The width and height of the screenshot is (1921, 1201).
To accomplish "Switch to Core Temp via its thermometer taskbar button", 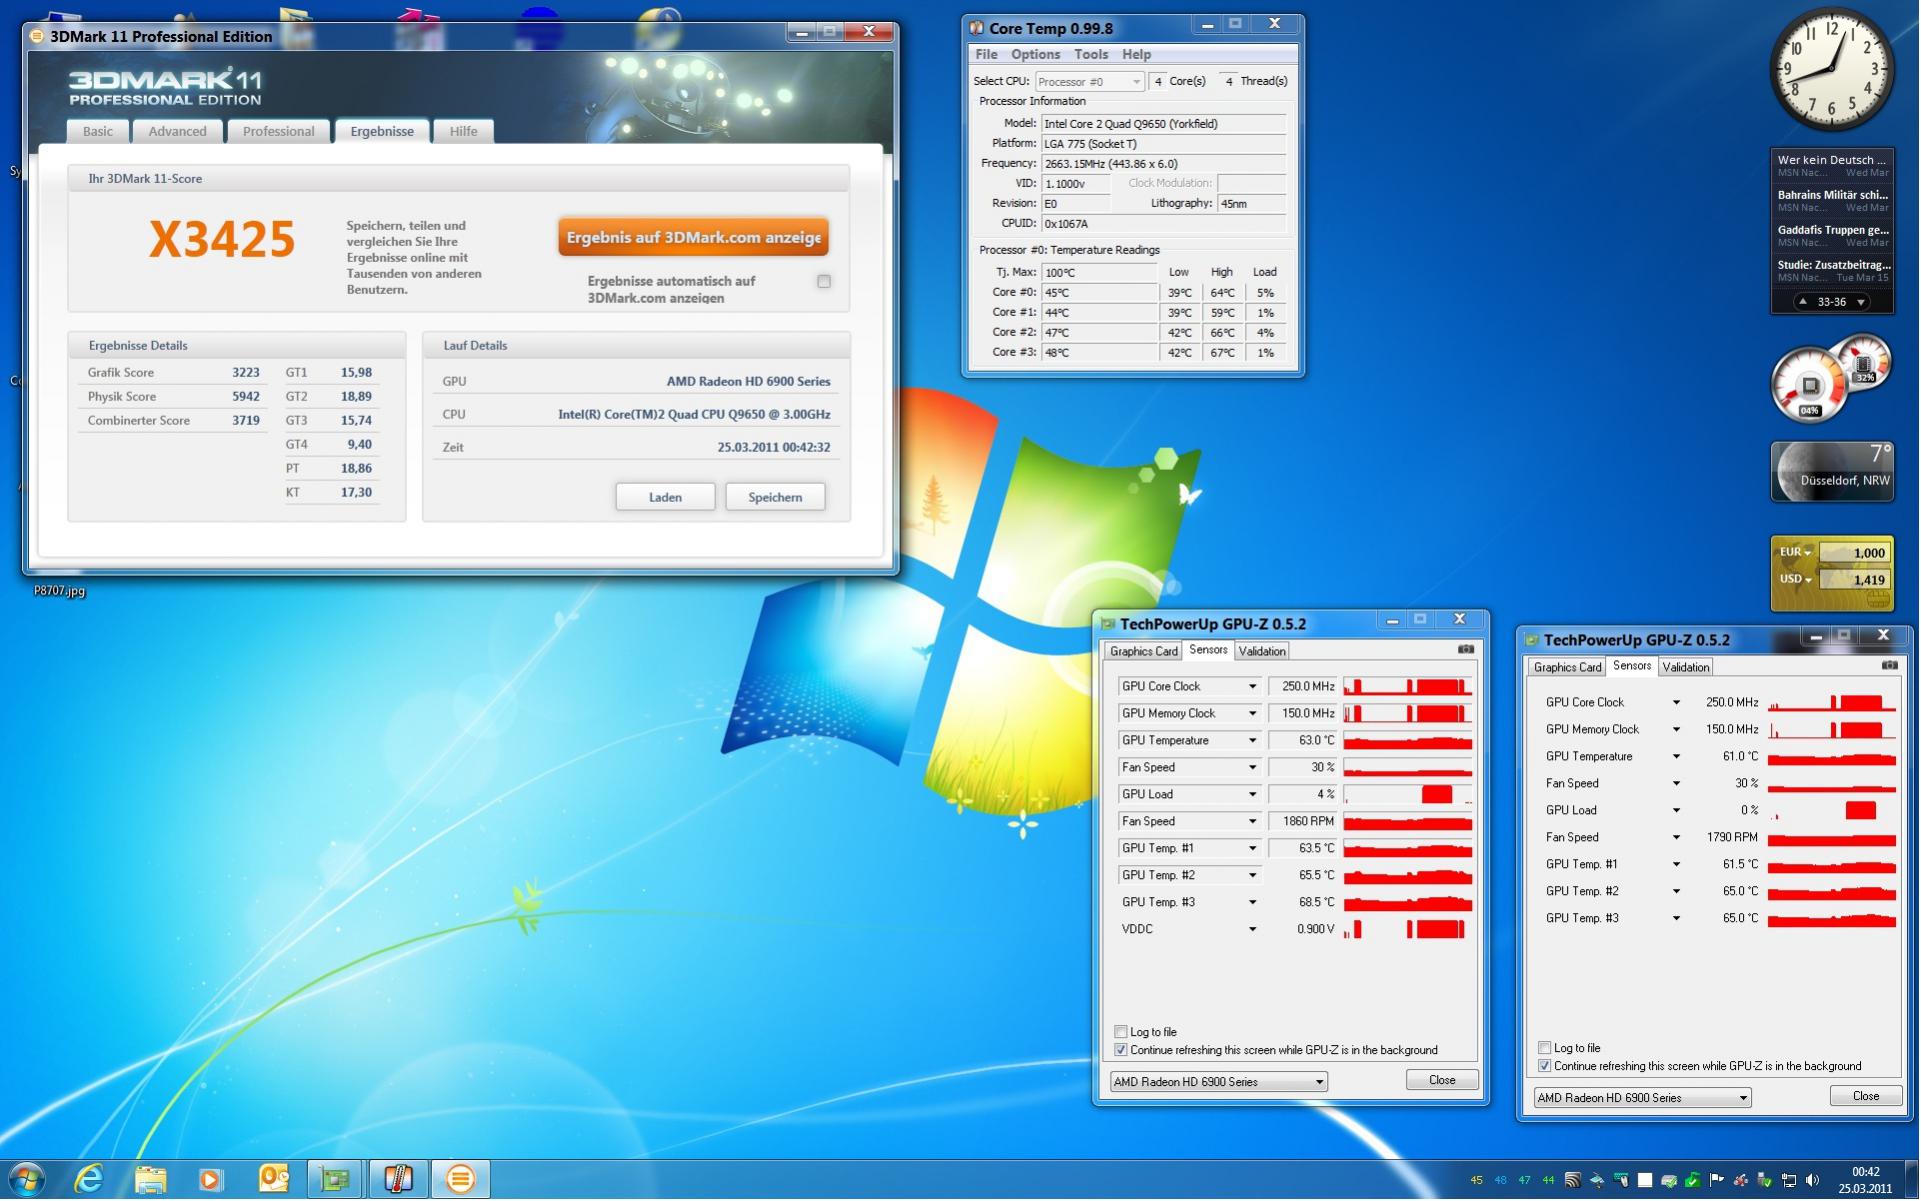I will [x=398, y=1179].
